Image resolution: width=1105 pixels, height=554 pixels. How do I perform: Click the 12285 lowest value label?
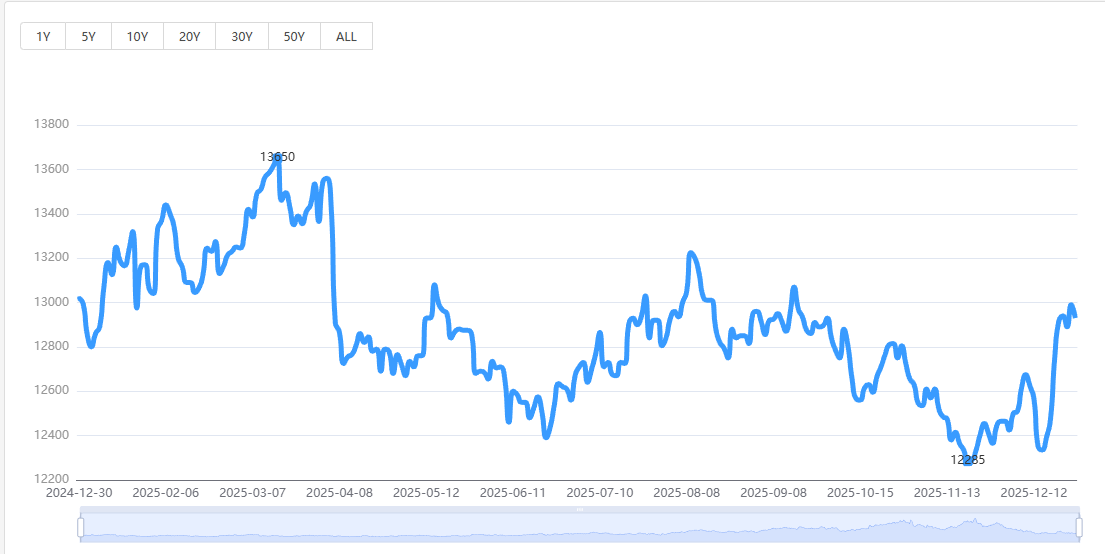[x=967, y=460]
